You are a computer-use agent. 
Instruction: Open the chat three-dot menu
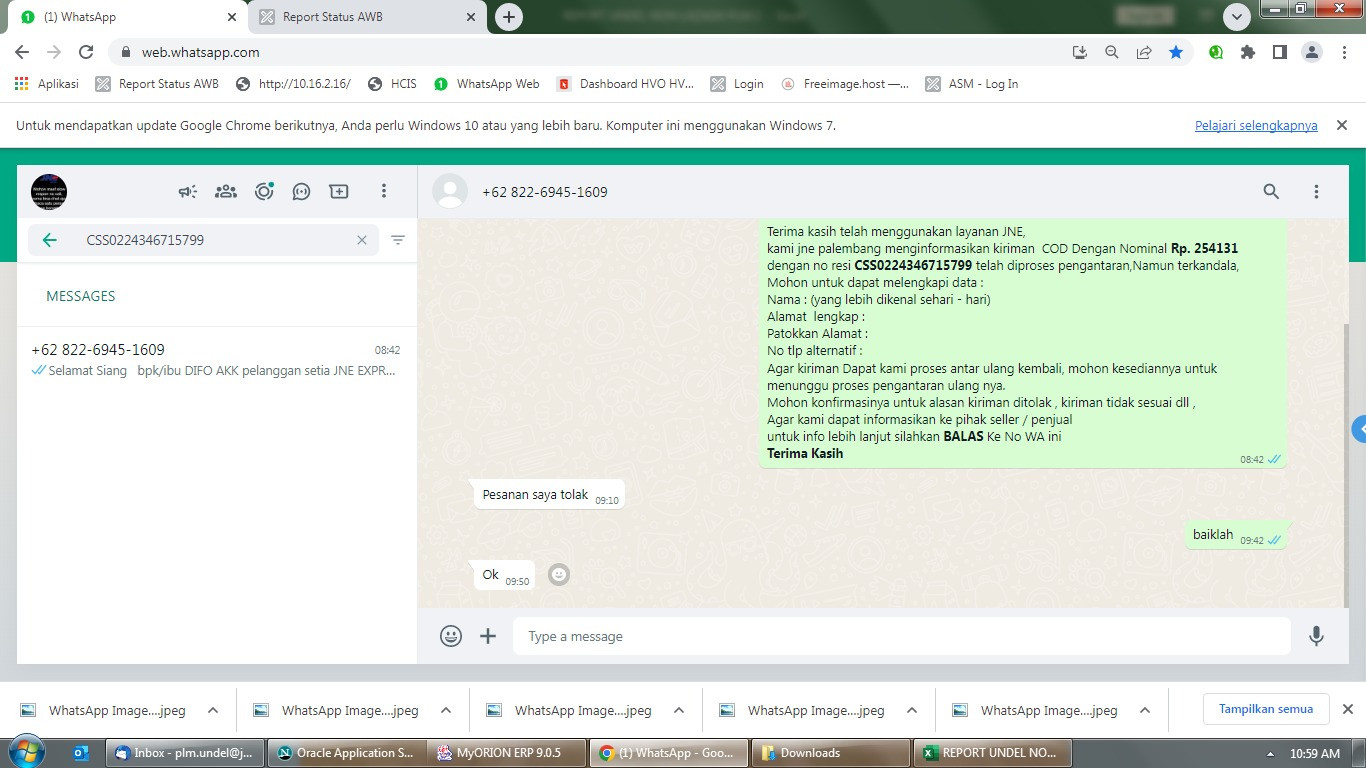pos(1316,191)
